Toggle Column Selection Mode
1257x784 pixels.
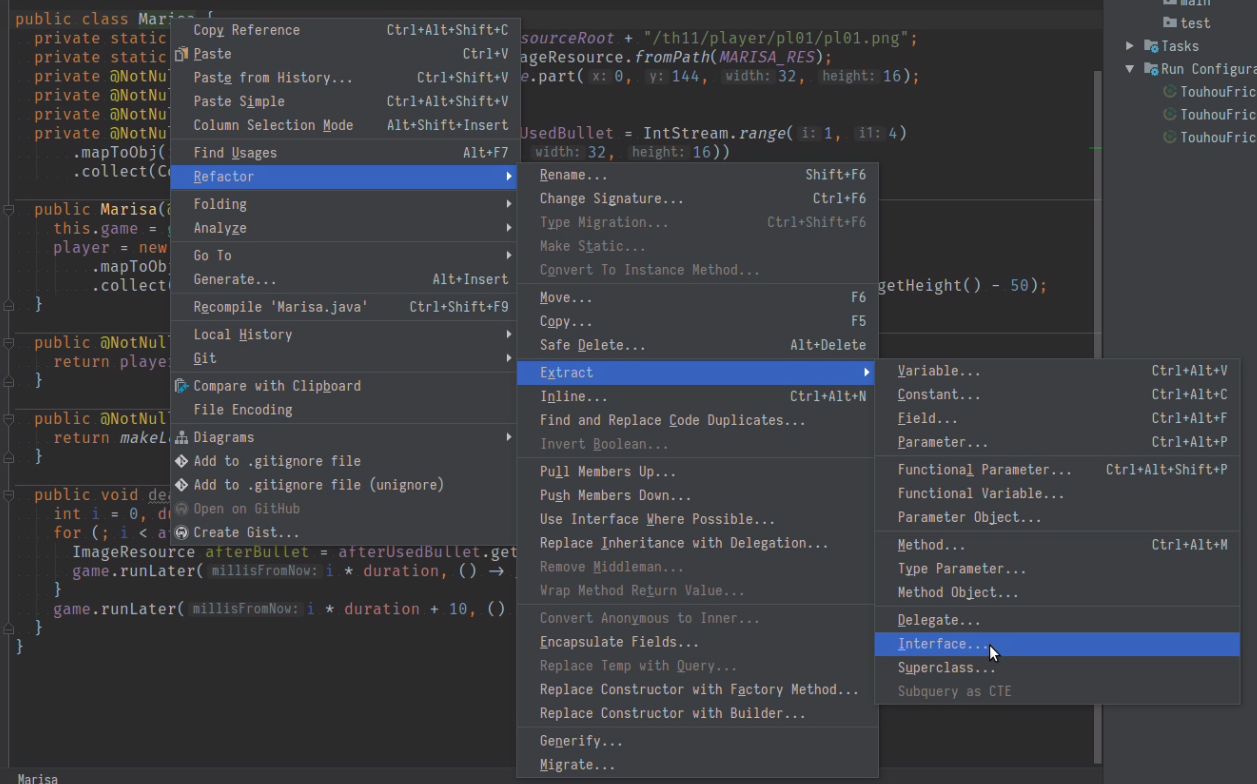click(344, 125)
